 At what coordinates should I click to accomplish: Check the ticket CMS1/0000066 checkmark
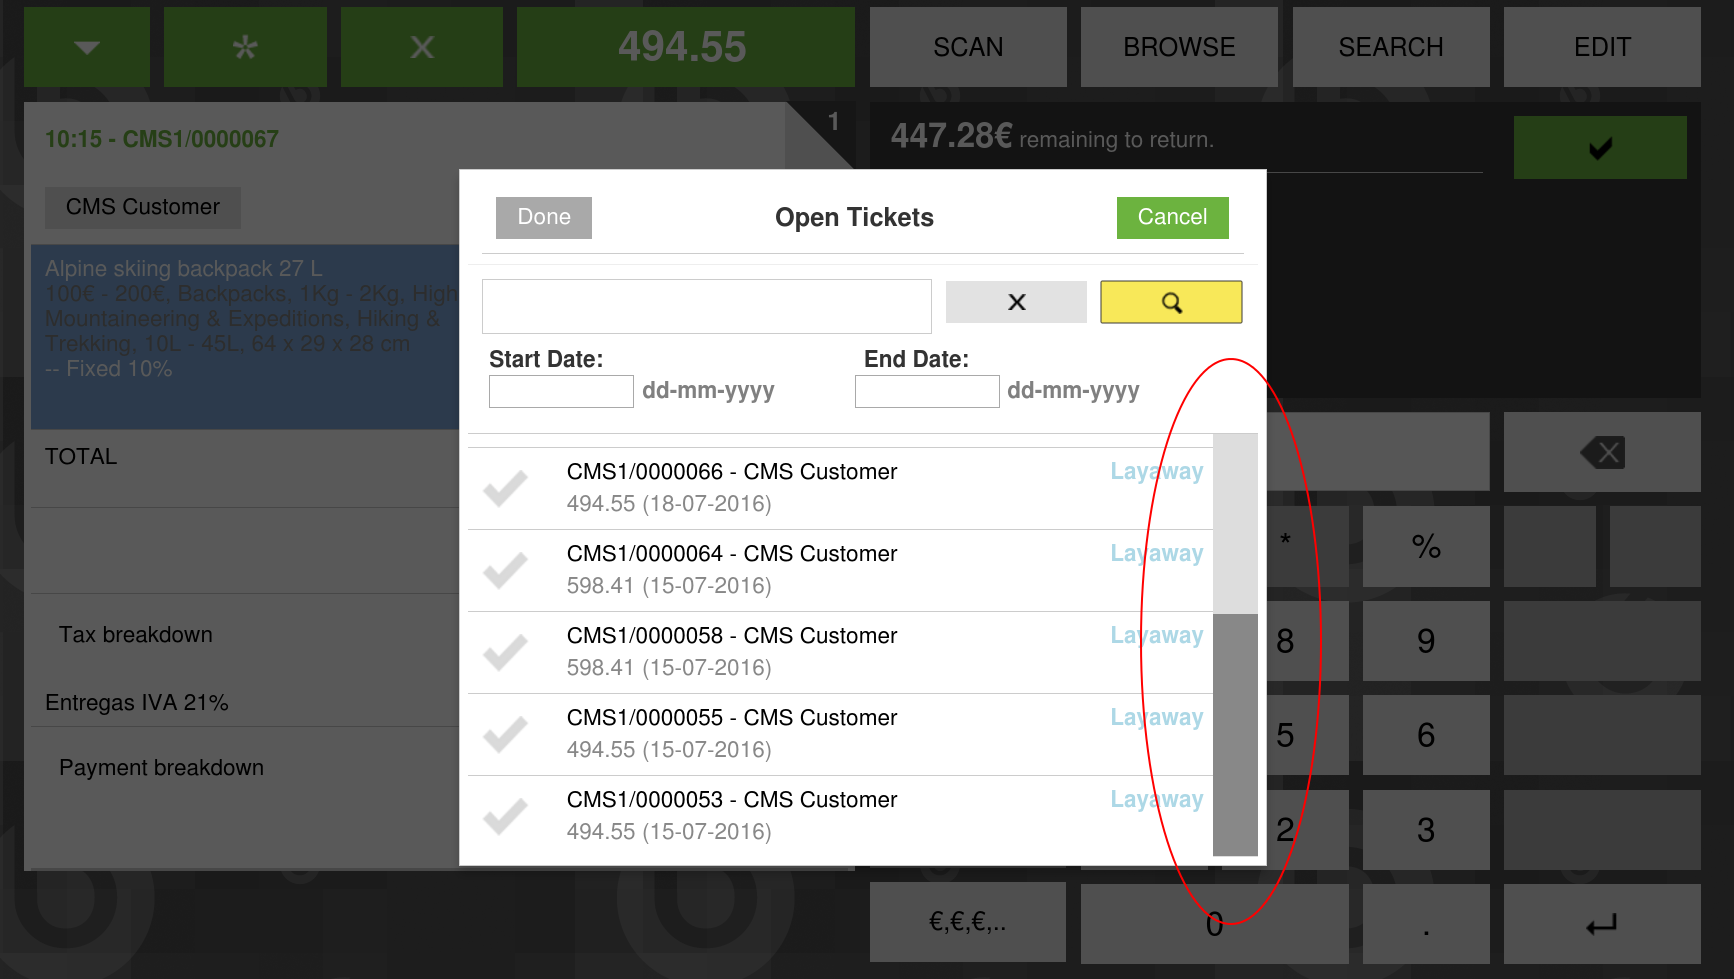pyautogui.click(x=505, y=488)
